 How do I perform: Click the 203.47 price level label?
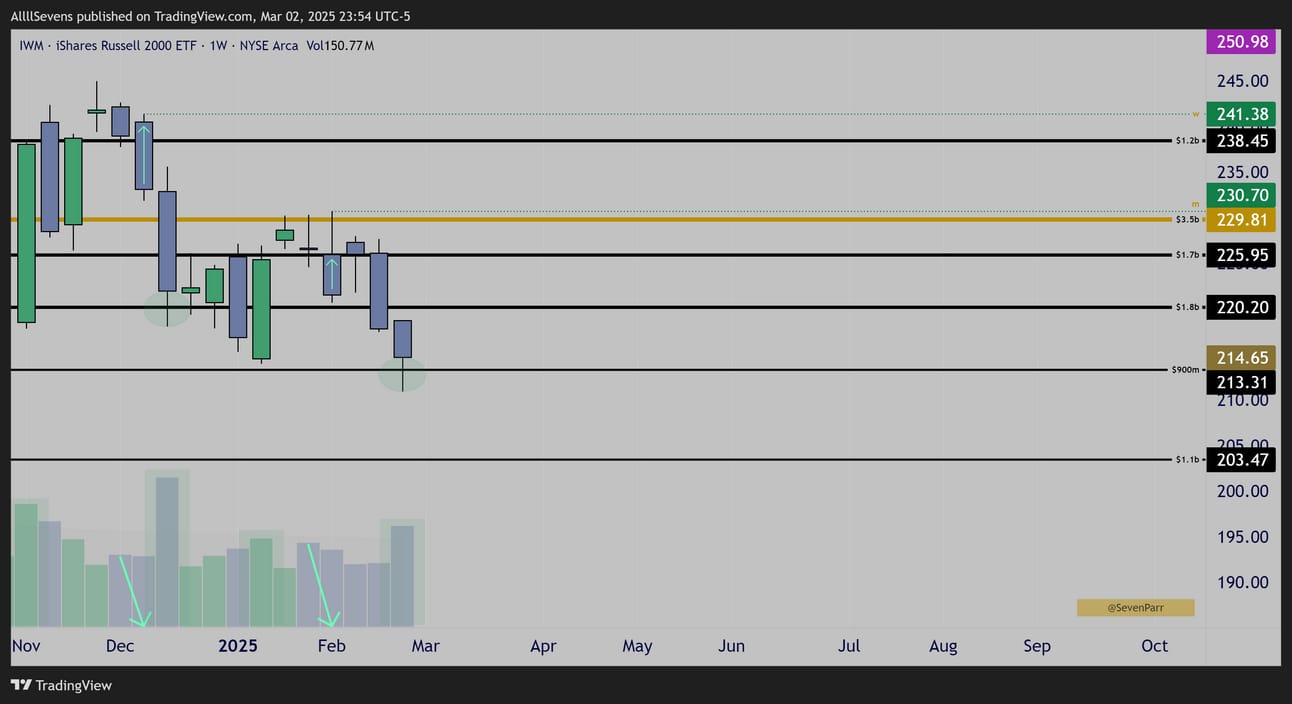click(1241, 460)
